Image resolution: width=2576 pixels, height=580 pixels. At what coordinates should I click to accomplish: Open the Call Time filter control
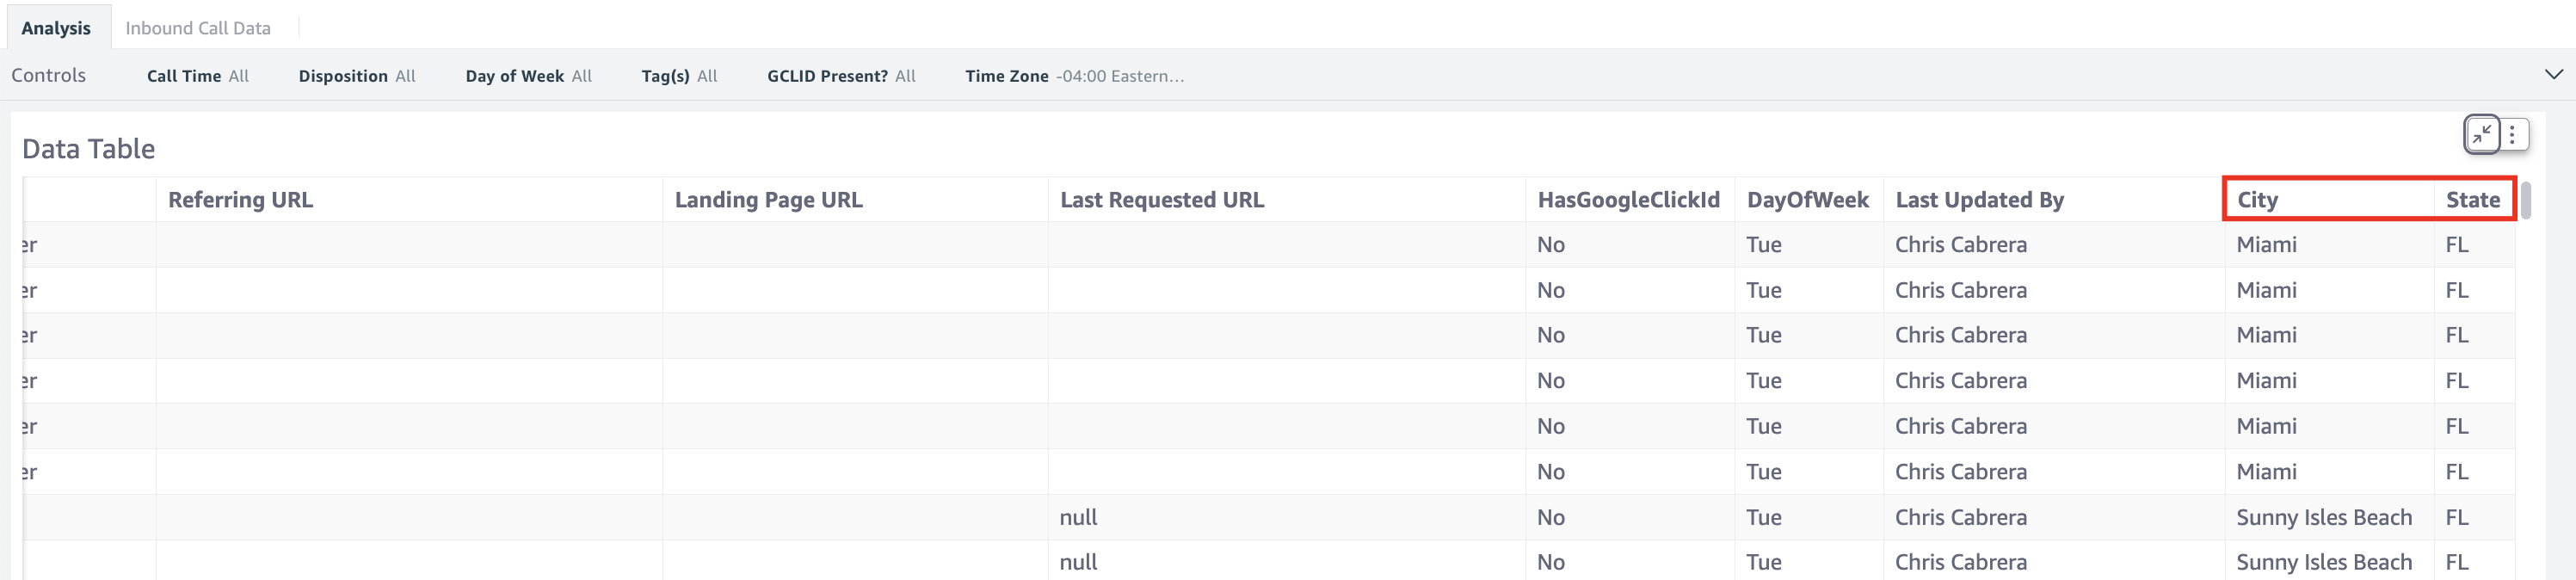(x=197, y=76)
